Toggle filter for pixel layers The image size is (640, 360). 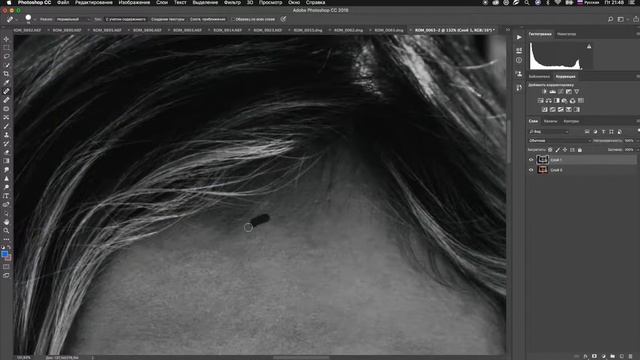tap(587, 131)
